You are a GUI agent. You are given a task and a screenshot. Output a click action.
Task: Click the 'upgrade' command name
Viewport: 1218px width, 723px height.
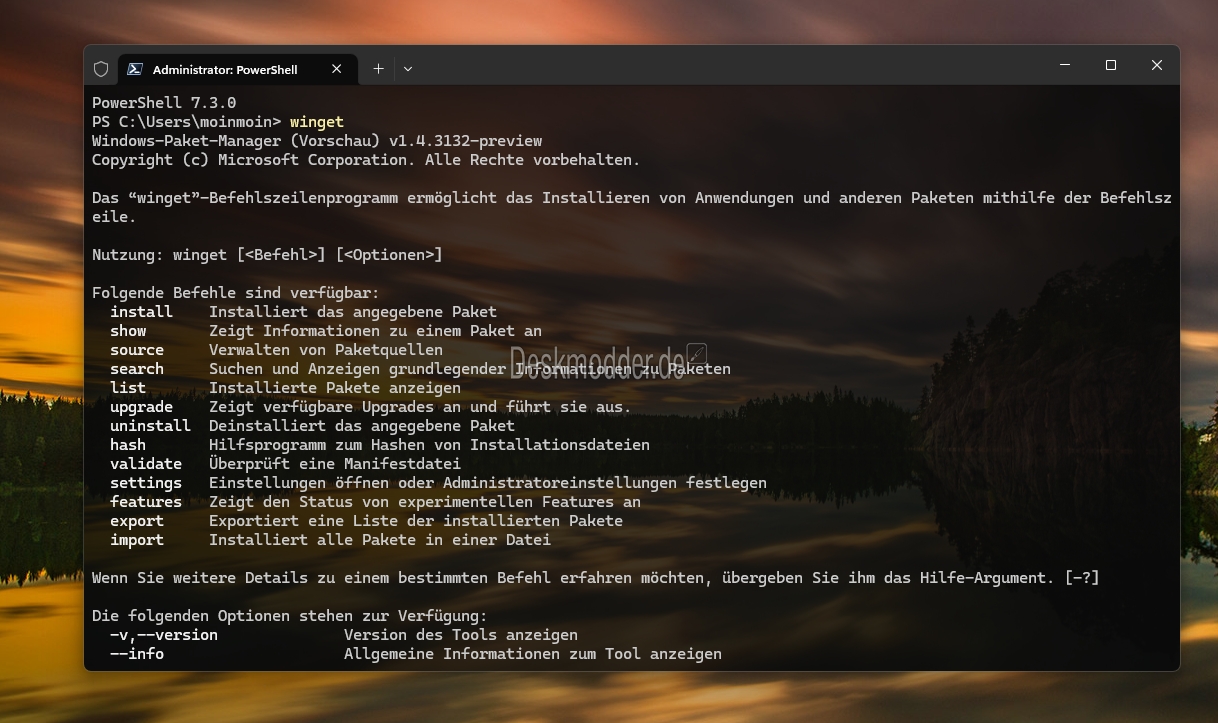coord(141,407)
